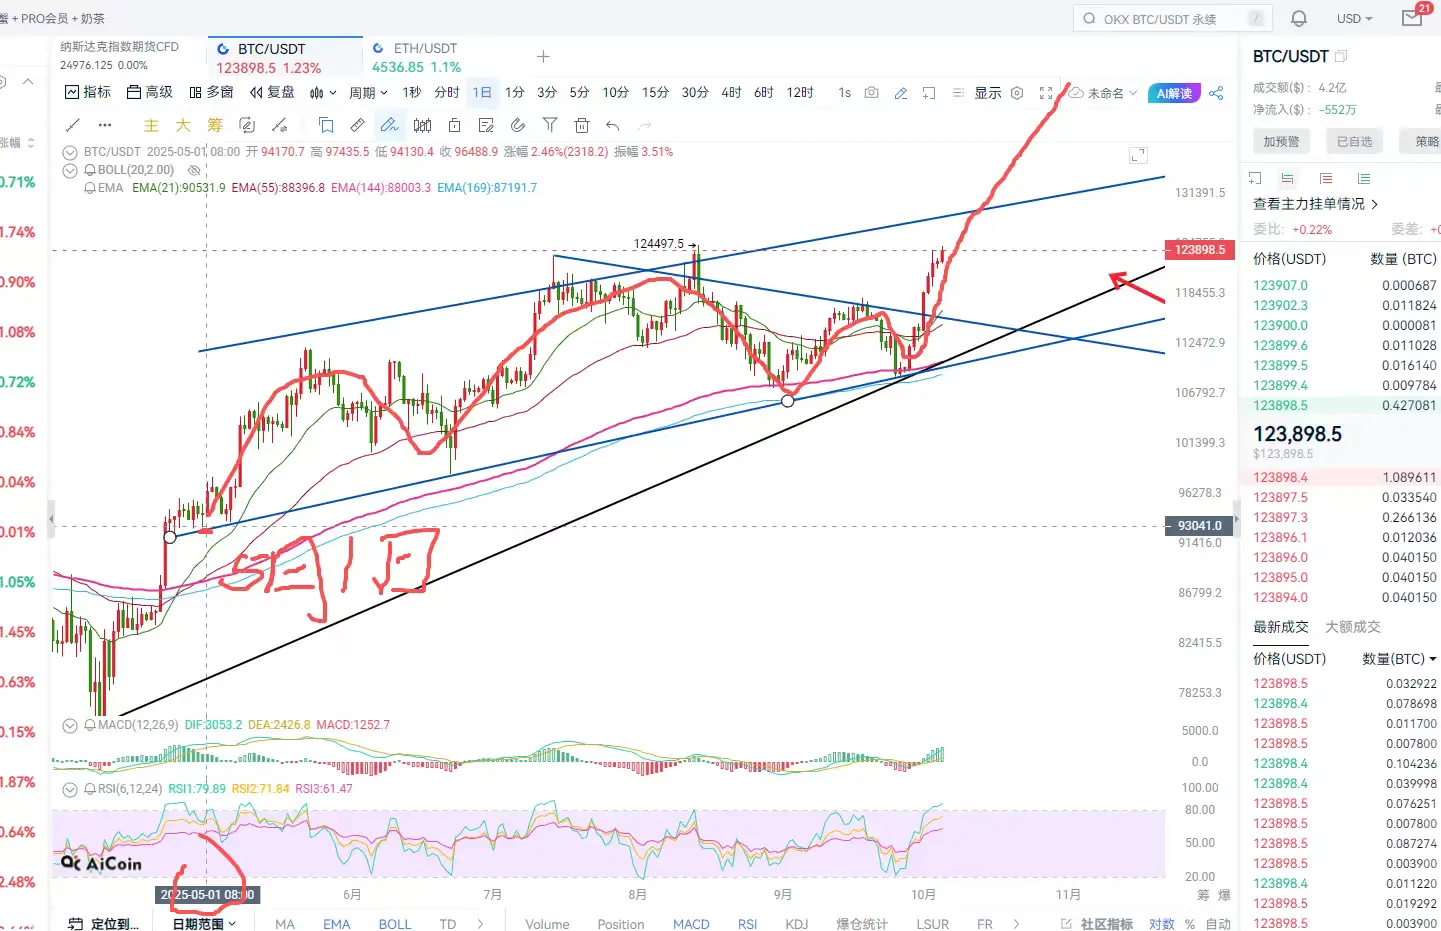Collapse the BOLL indicator legend row

70,170
